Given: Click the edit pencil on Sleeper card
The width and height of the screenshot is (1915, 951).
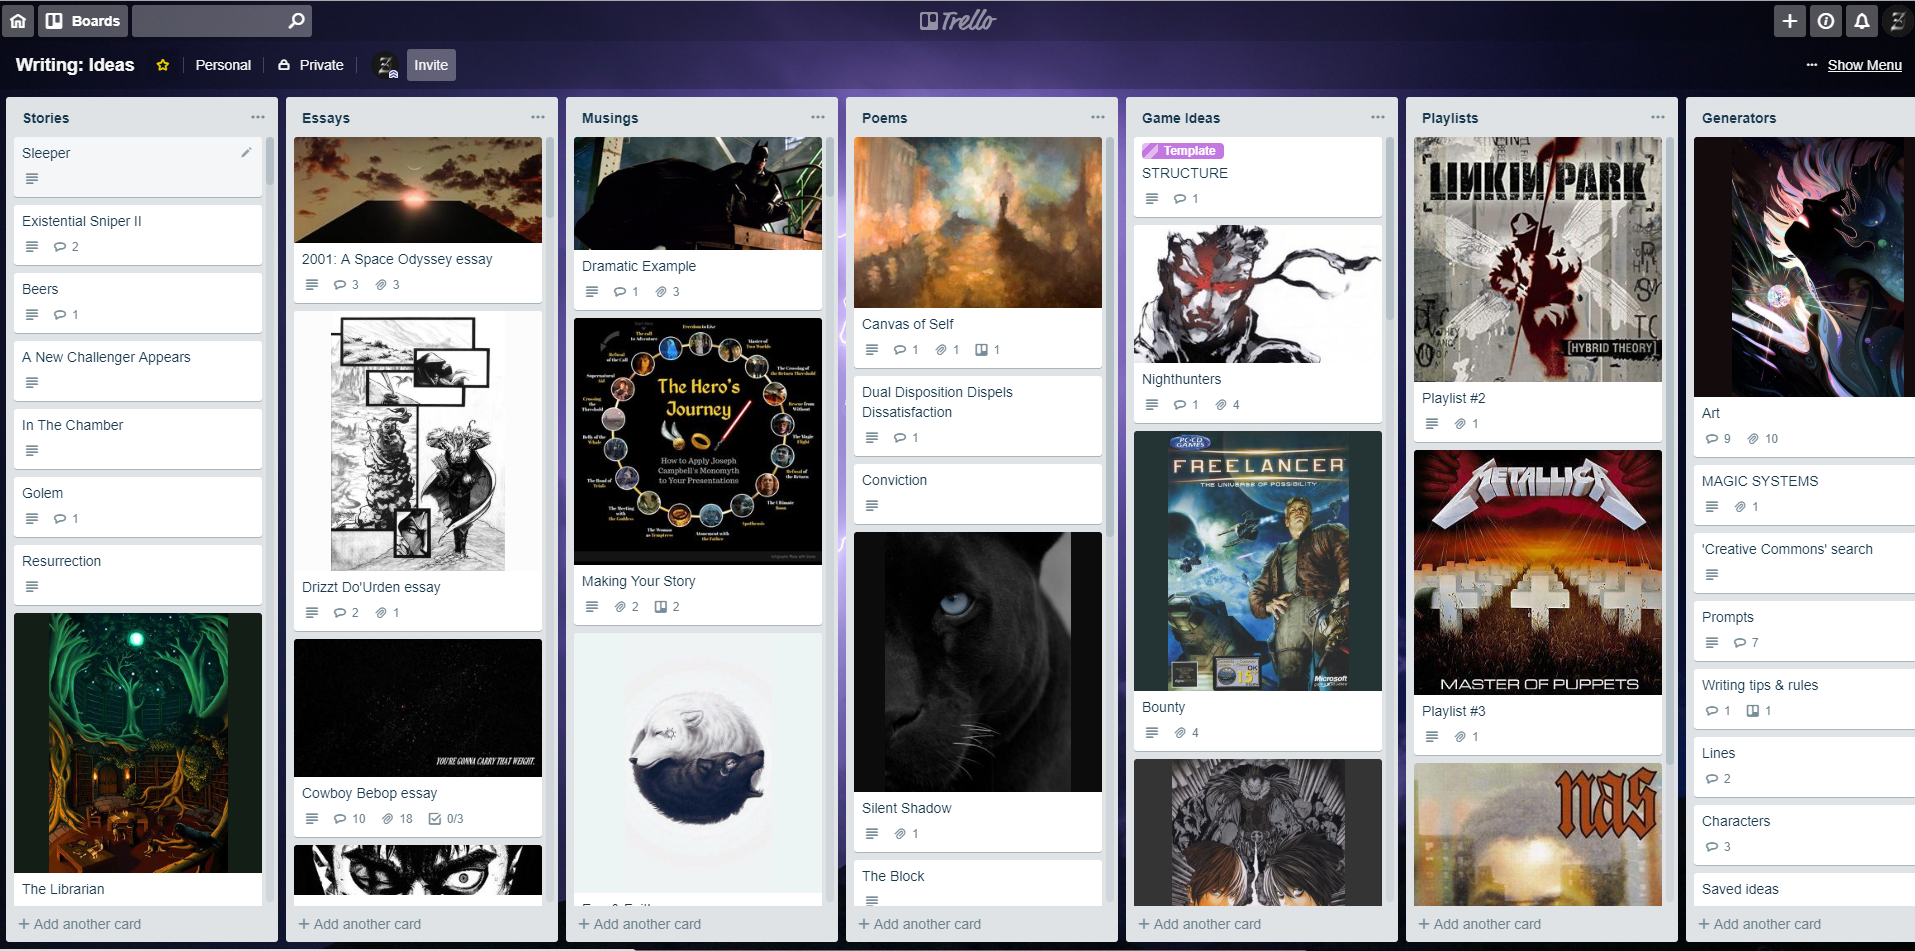Looking at the screenshot, I should coord(246,152).
